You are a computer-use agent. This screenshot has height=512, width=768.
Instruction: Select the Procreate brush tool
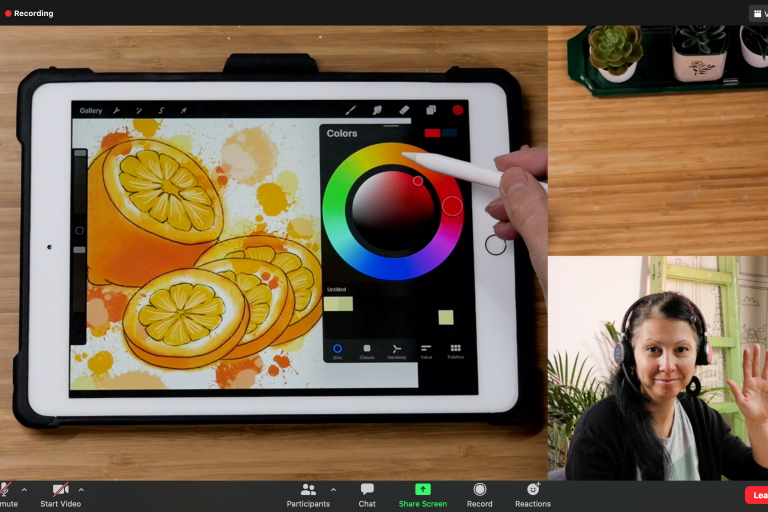(351, 110)
